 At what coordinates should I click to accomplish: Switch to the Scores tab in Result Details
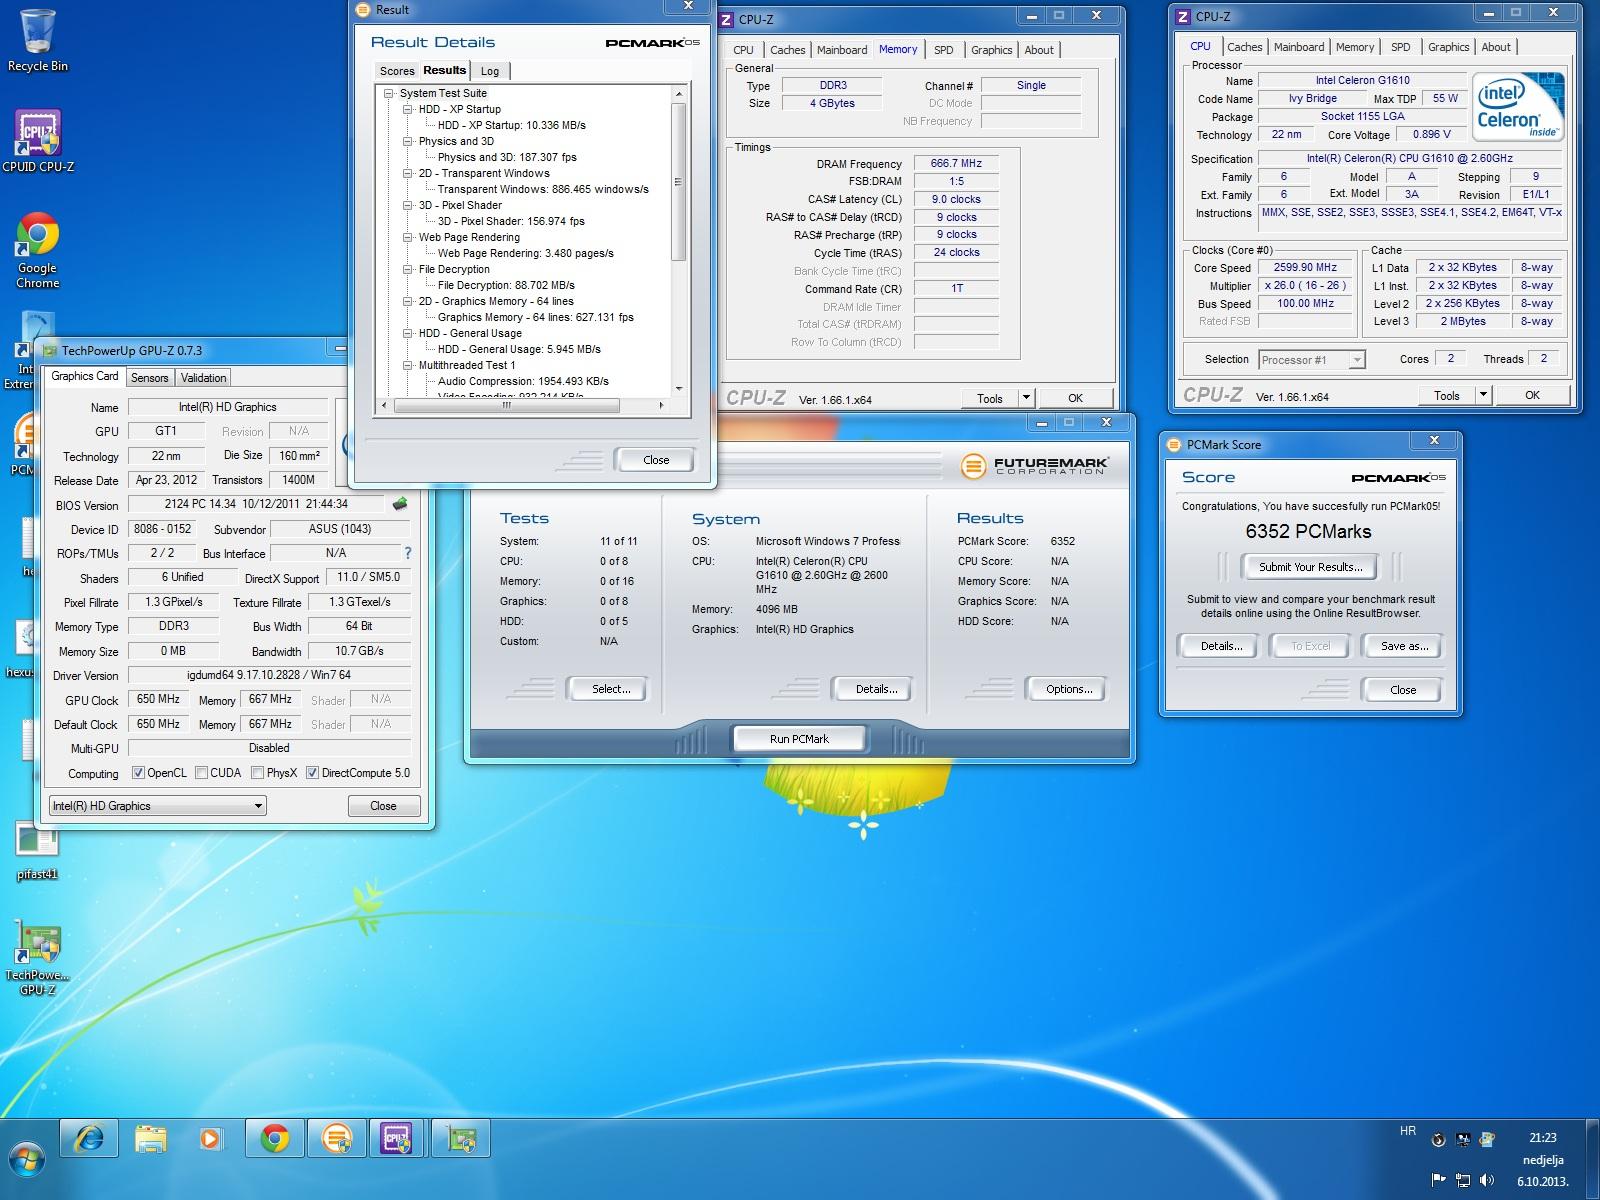coord(397,71)
